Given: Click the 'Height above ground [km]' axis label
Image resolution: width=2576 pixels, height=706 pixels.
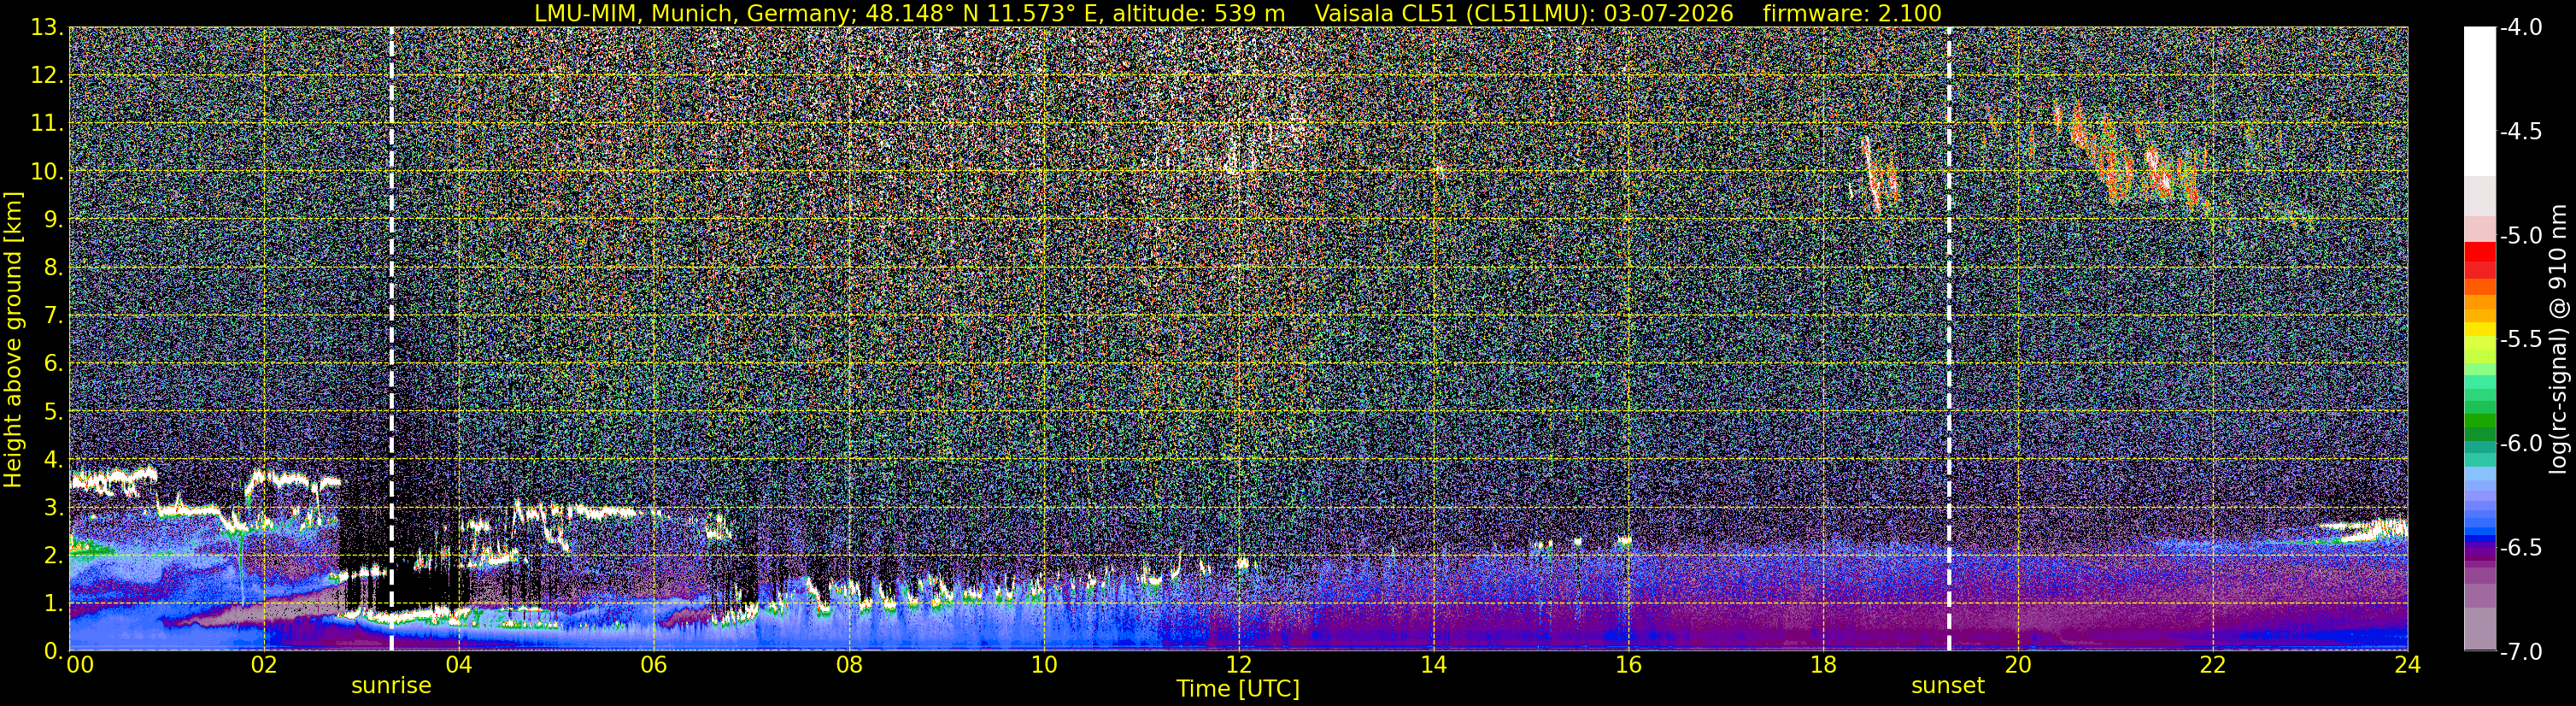Looking at the screenshot, I should pyautogui.click(x=13, y=339).
